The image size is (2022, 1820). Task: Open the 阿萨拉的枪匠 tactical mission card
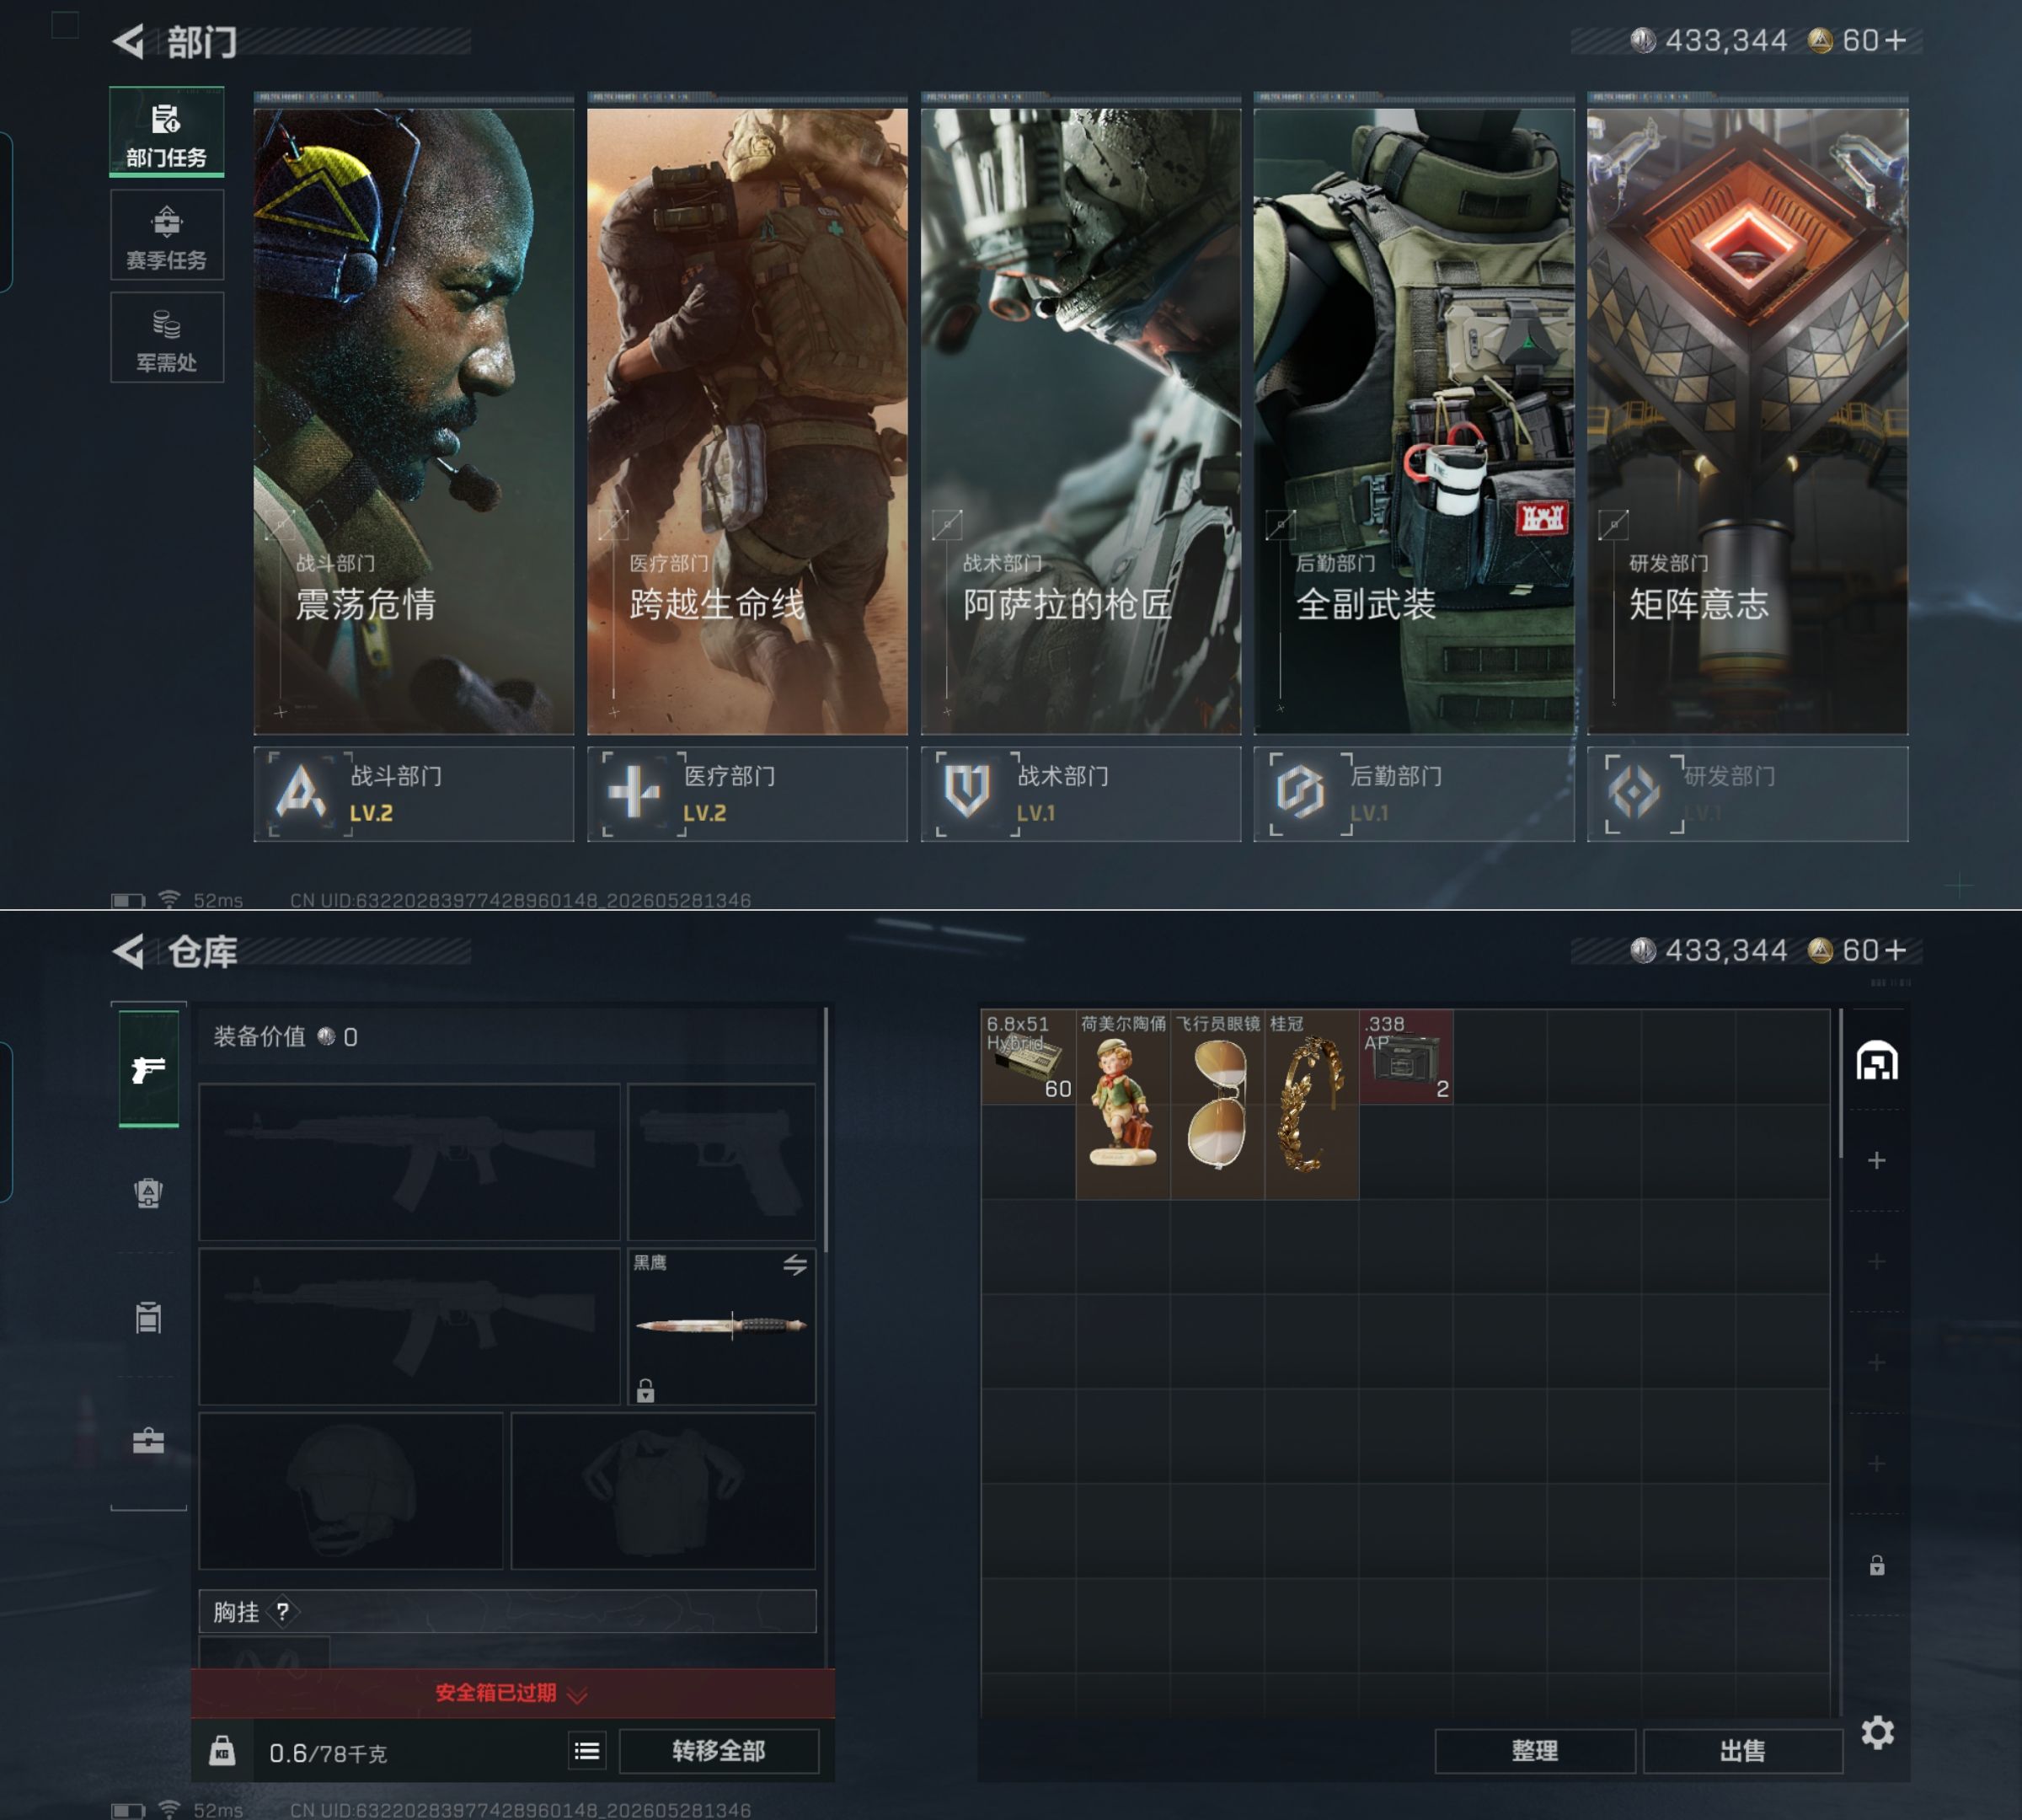(x=1081, y=421)
